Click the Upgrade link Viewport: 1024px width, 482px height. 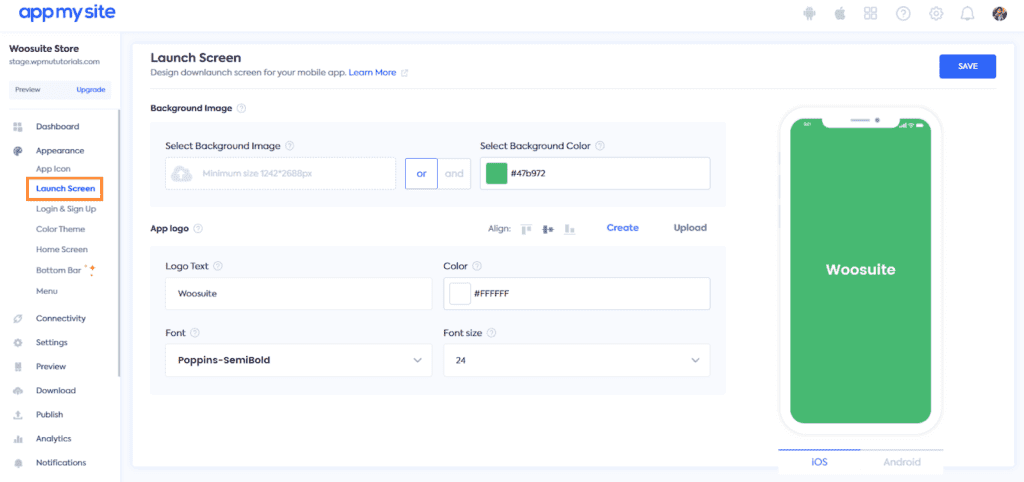90,90
